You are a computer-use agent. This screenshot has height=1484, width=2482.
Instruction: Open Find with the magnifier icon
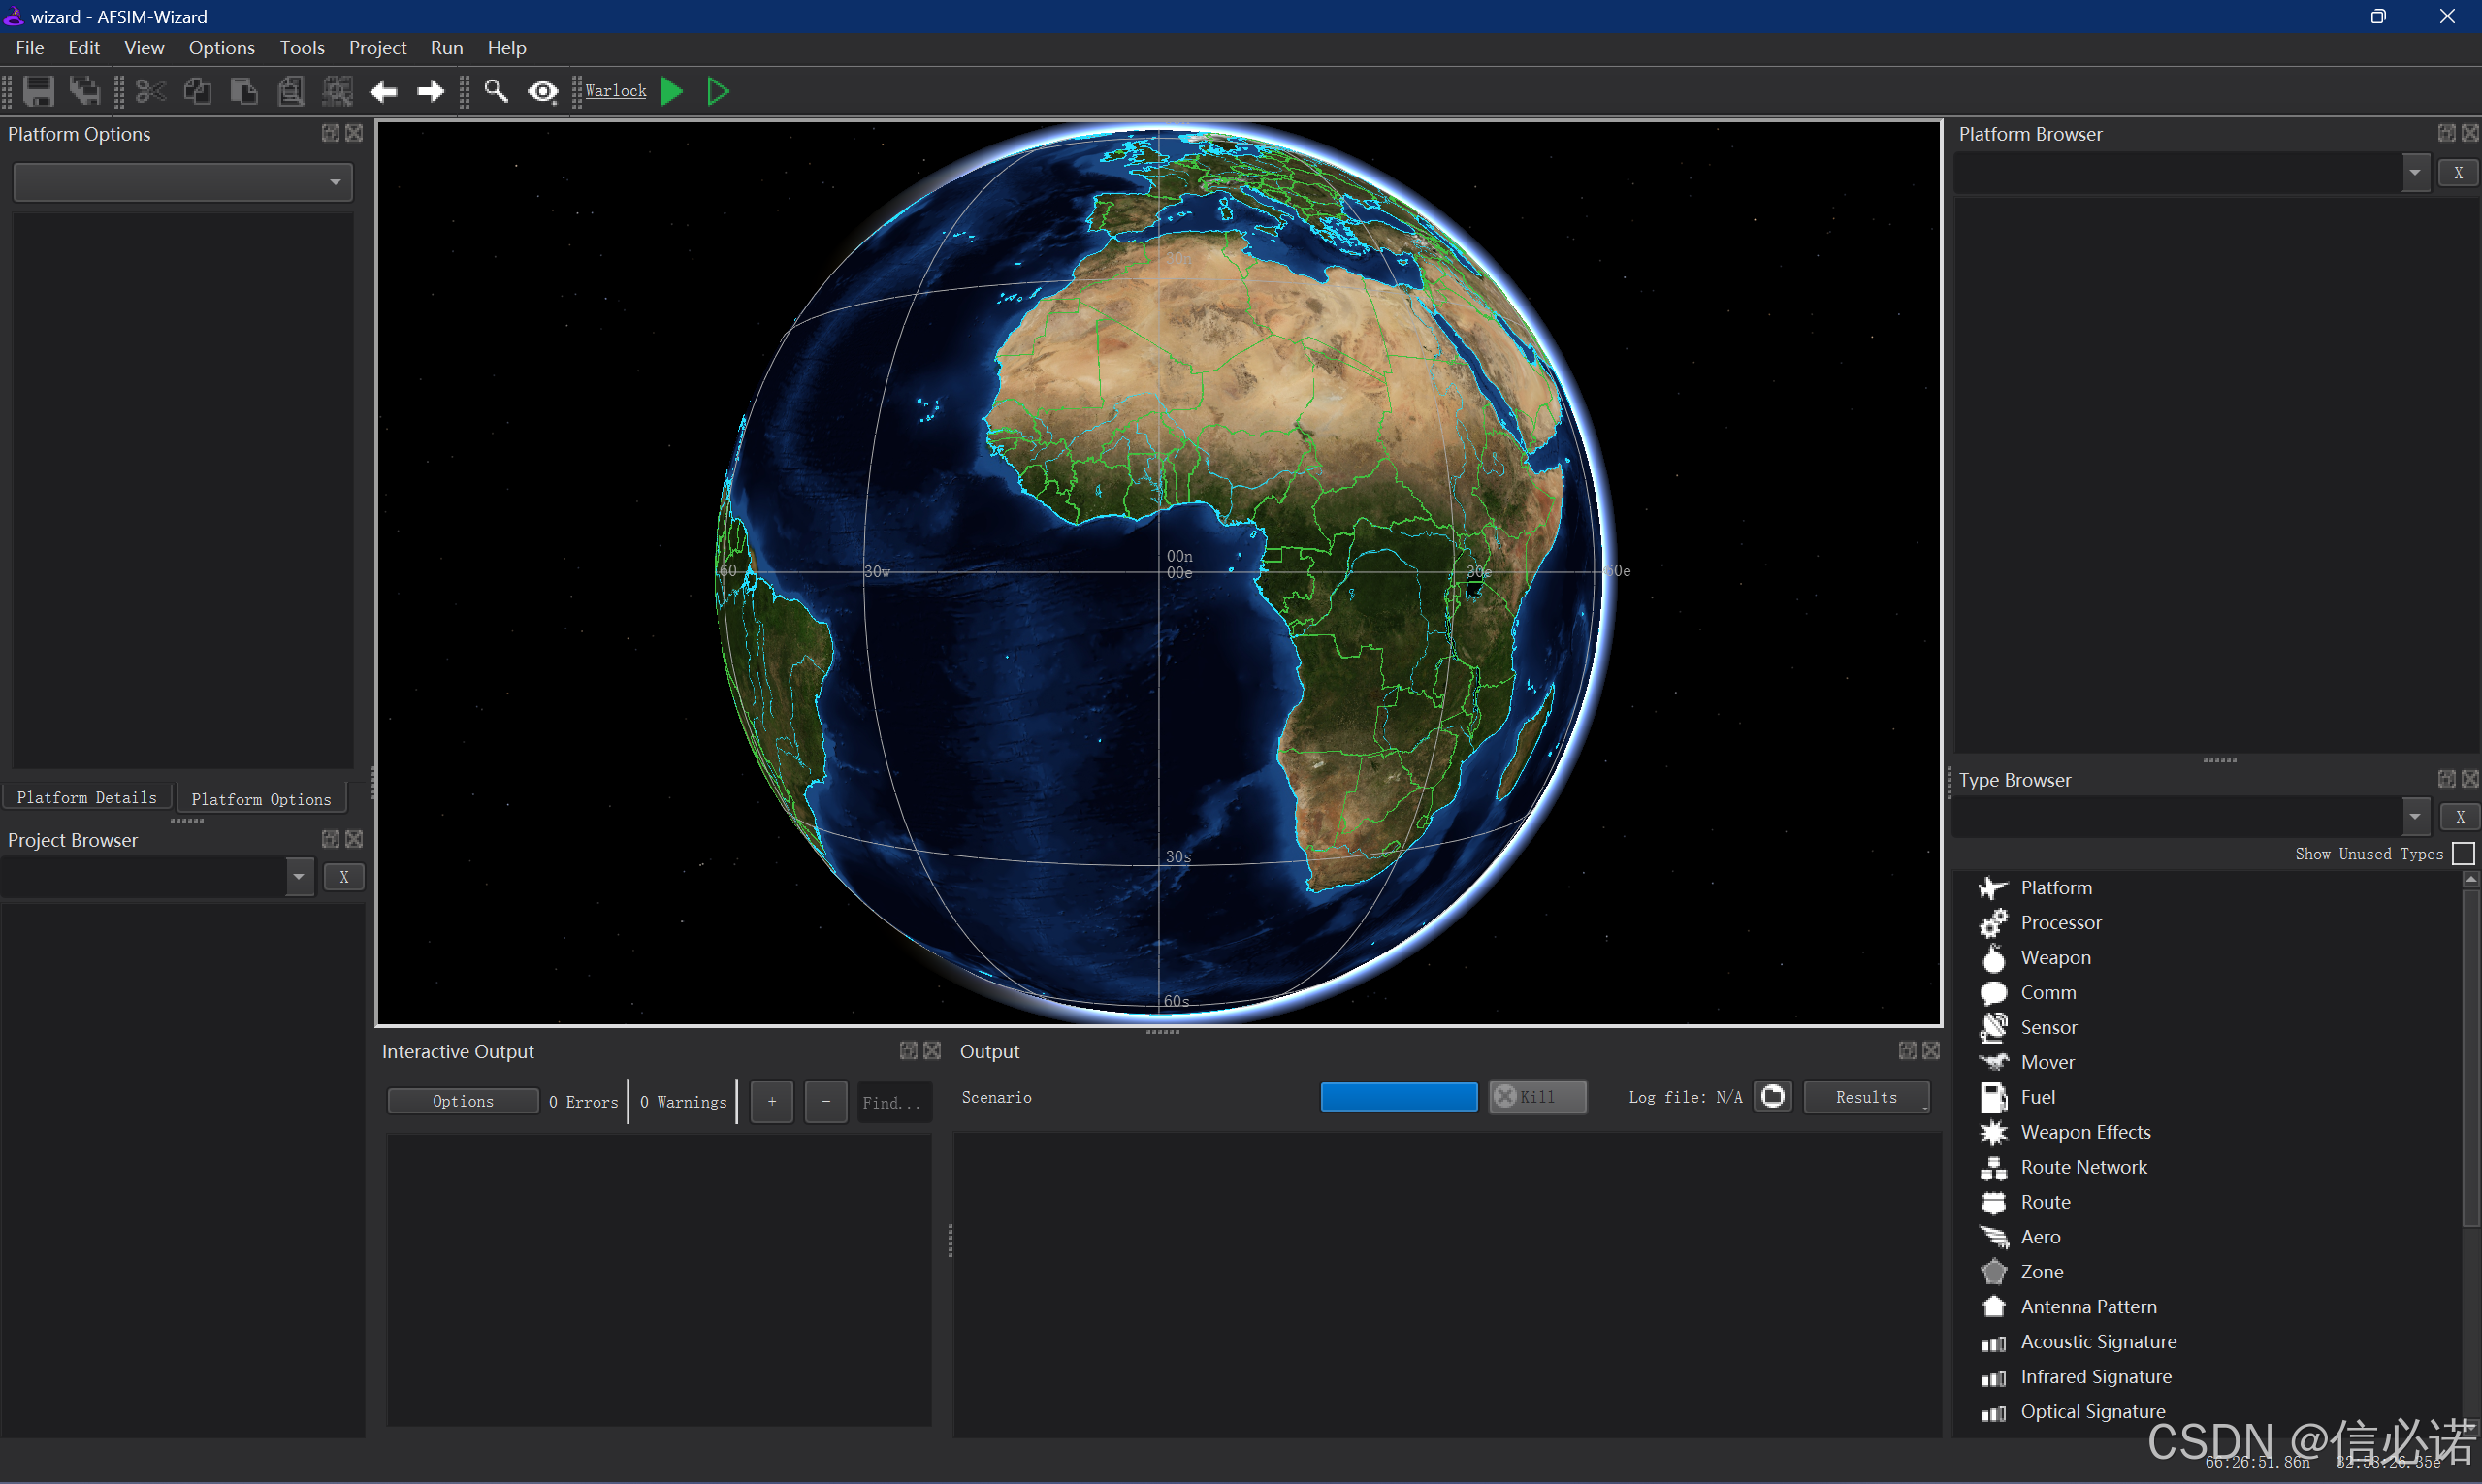[x=496, y=91]
